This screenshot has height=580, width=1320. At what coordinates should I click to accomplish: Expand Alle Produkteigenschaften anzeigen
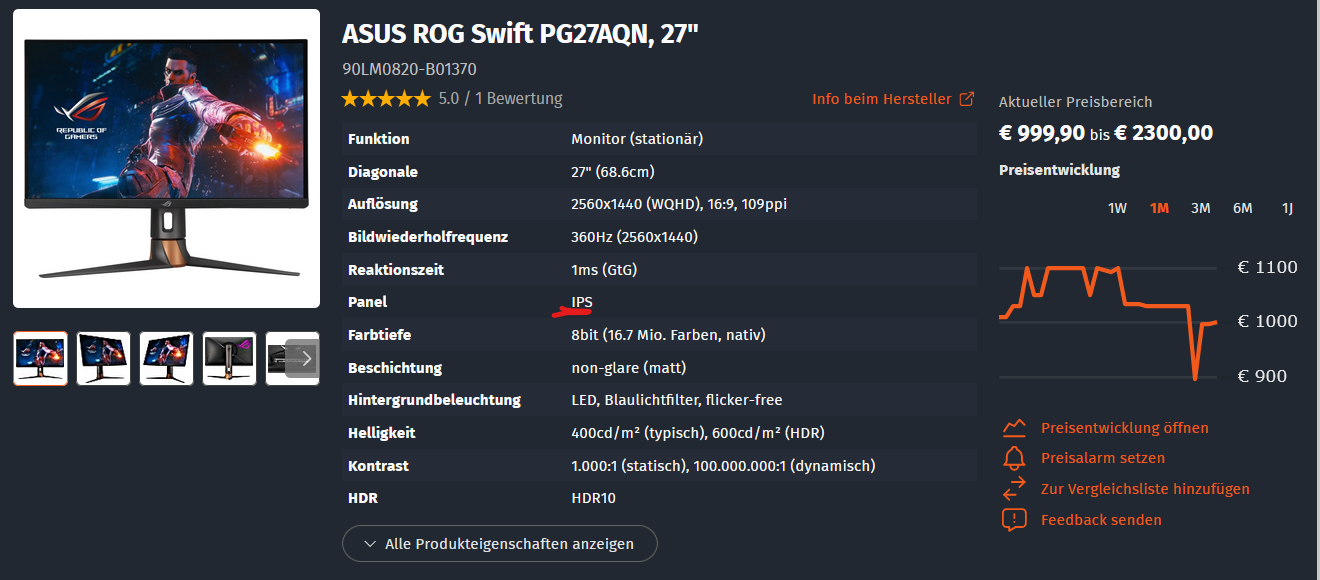point(500,544)
